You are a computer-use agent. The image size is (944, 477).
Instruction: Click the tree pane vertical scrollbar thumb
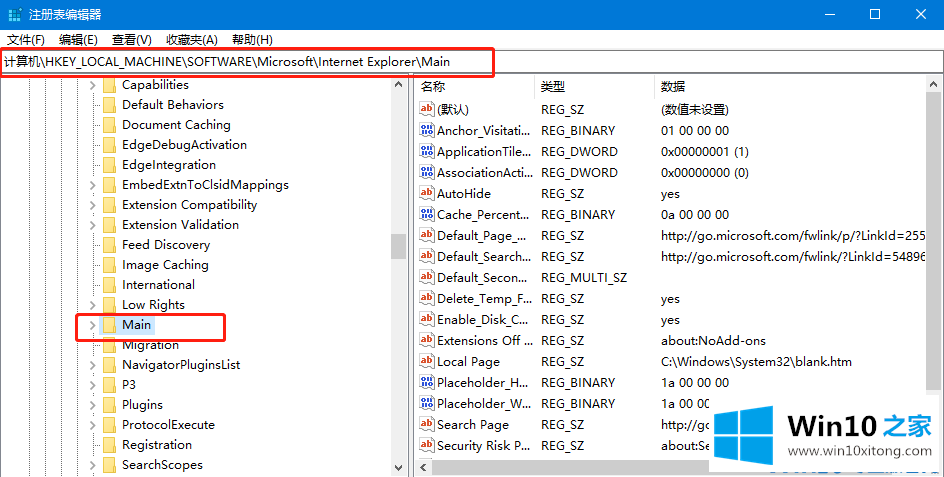[399, 246]
